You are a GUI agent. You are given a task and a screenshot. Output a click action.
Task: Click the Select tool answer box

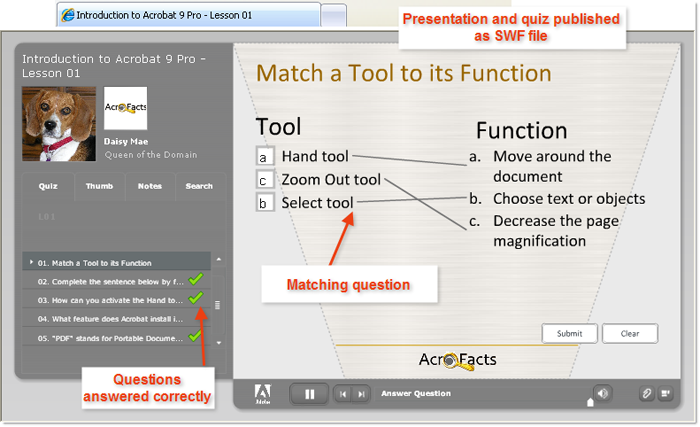[264, 203]
